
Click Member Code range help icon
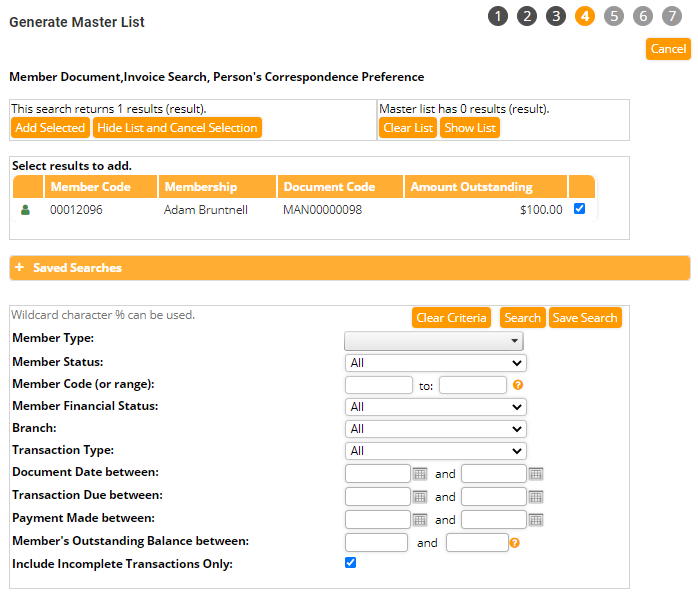(x=518, y=385)
